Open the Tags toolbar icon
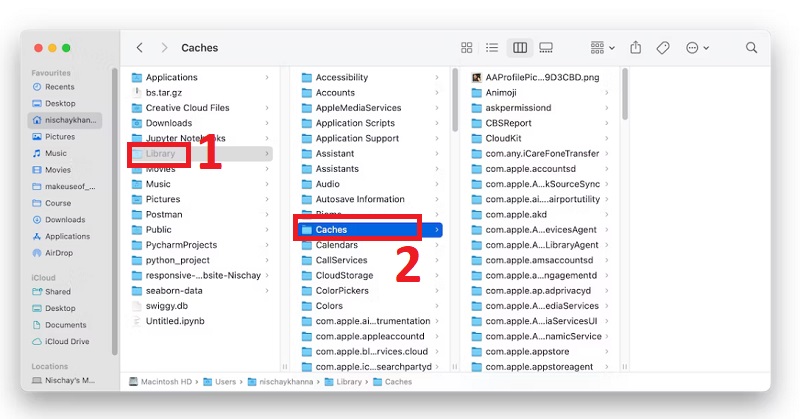 coord(662,48)
